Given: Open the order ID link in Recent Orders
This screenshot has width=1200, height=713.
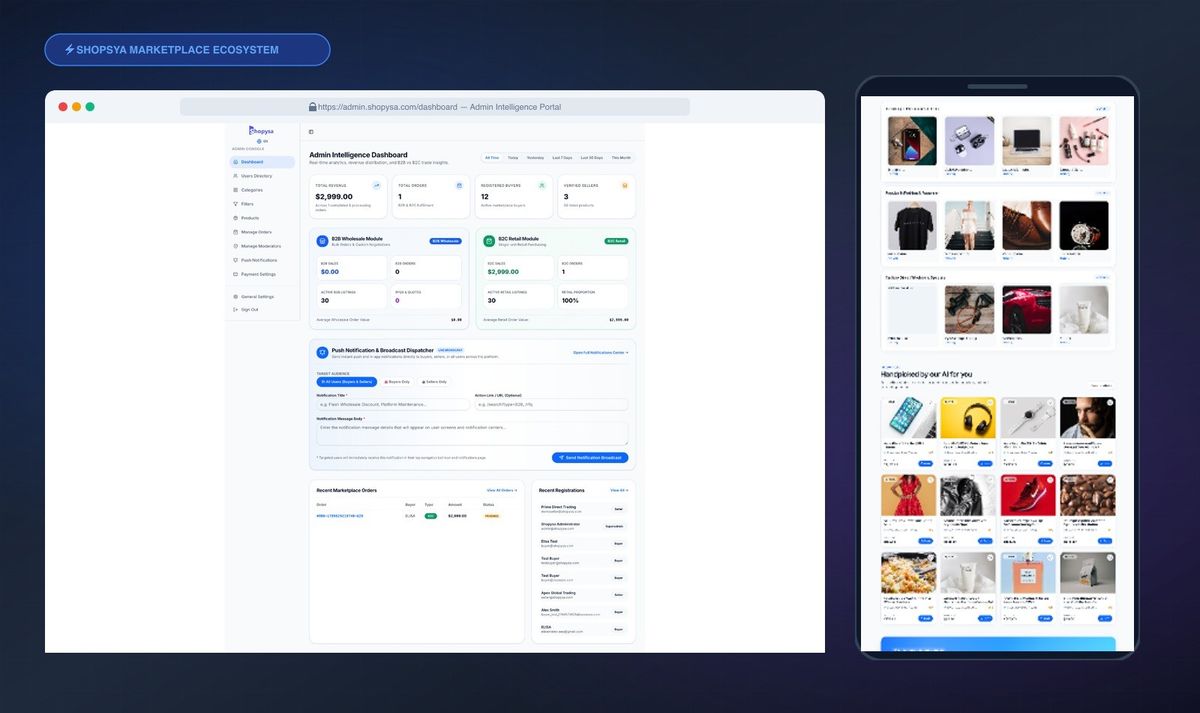Looking at the screenshot, I should coord(340,515).
